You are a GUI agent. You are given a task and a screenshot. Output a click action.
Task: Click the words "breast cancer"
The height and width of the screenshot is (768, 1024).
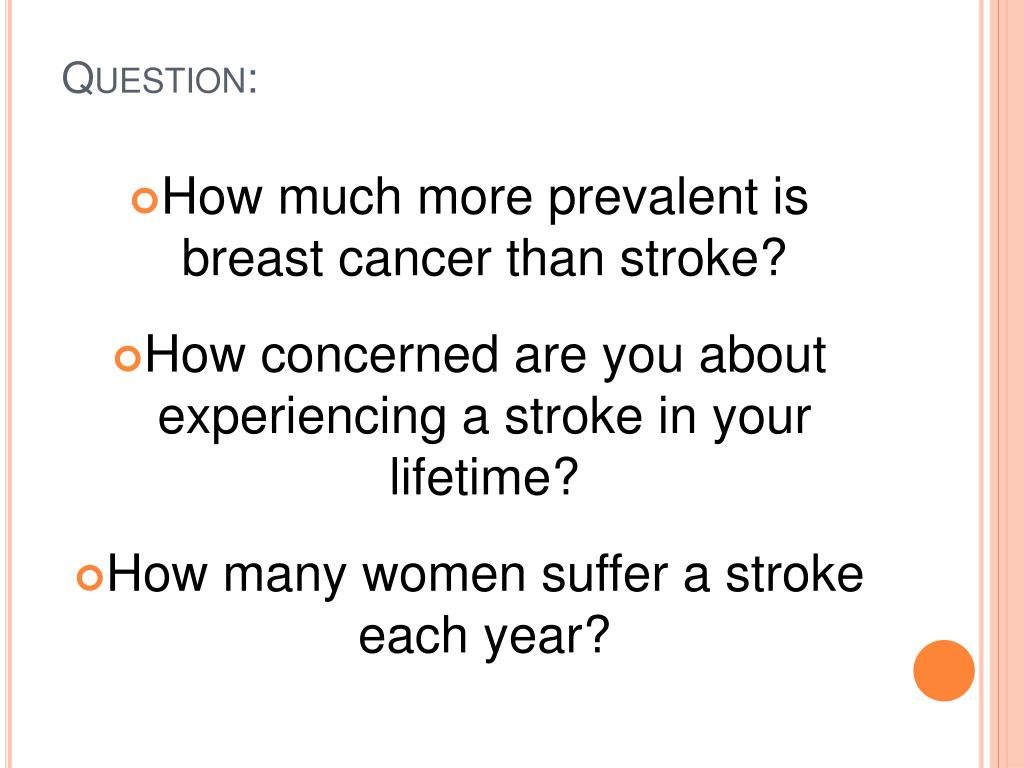[x=336, y=258]
